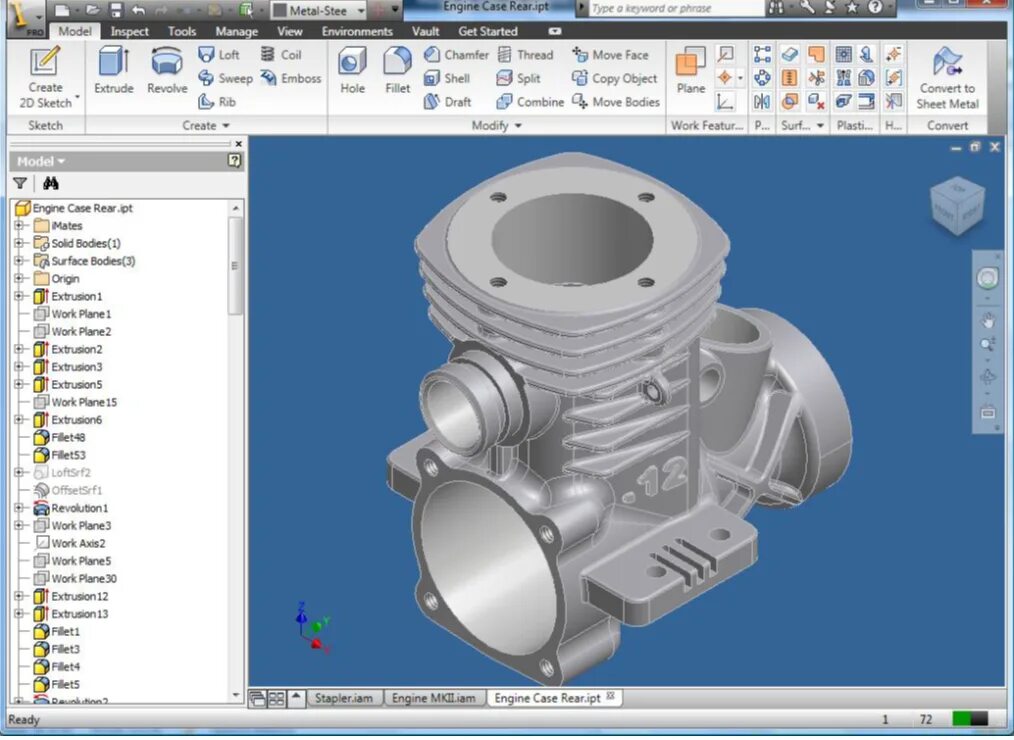Choose the Loft tool
The width and height of the screenshot is (1014, 740).
point(219,55)
